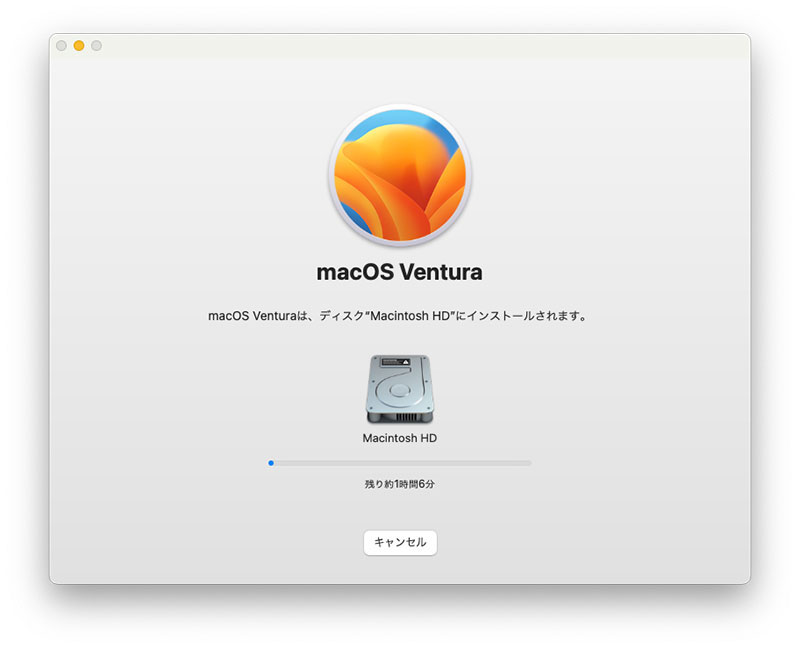Viewport: 800px width, 649px height.
Task: Click the blue filled start of progress bar
Action: (271, 463)
